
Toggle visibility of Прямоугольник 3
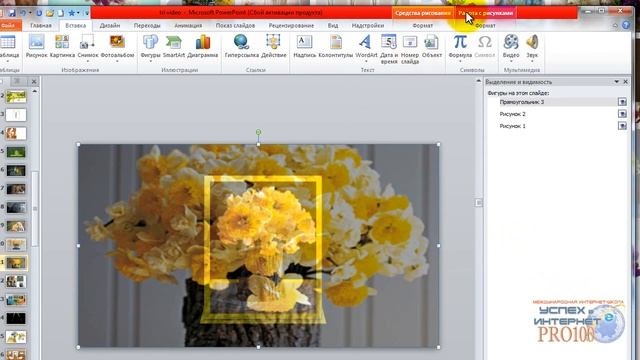622,102
